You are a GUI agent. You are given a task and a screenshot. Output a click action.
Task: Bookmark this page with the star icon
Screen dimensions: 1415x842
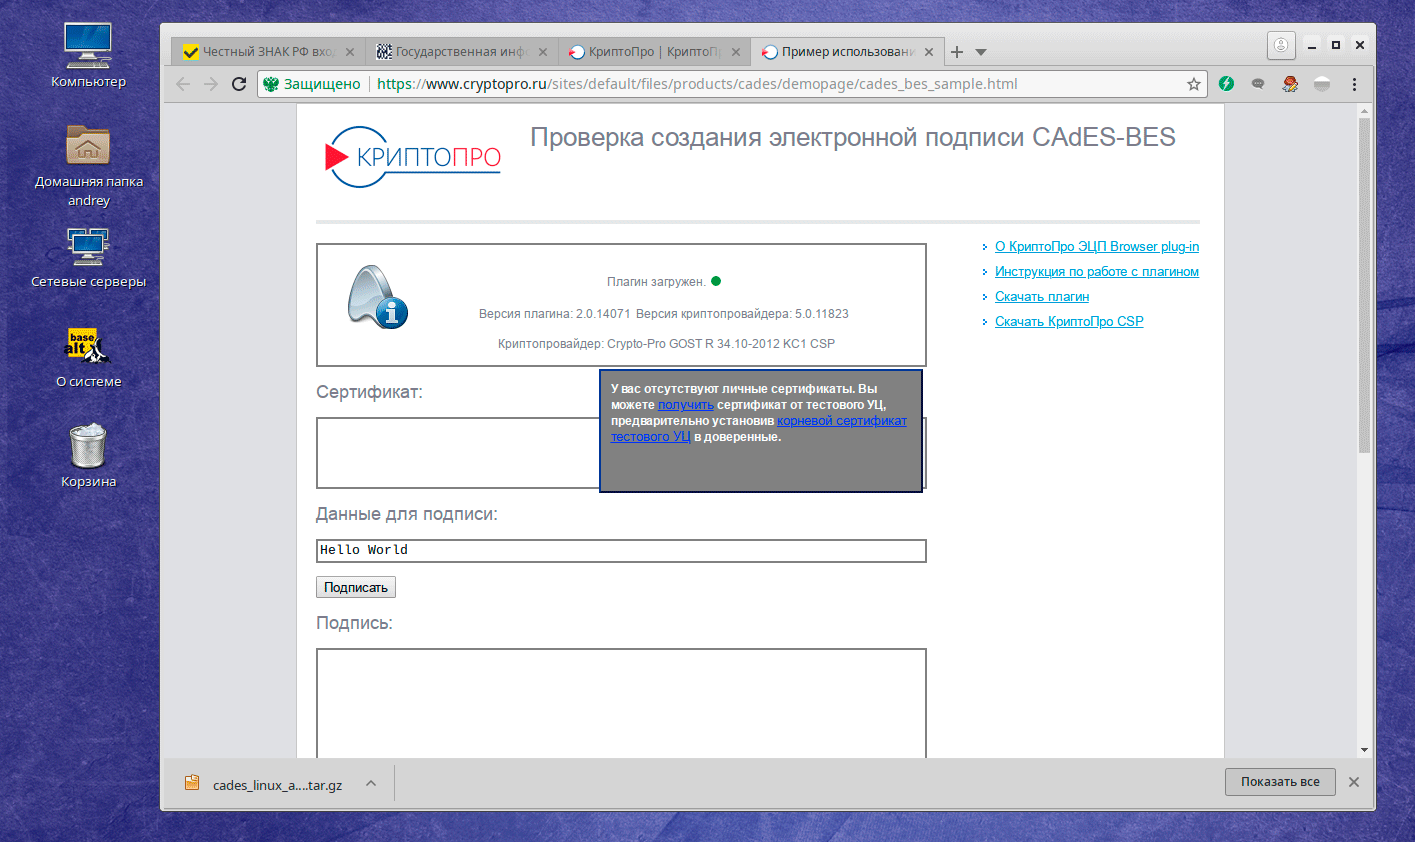(1193, 84)
